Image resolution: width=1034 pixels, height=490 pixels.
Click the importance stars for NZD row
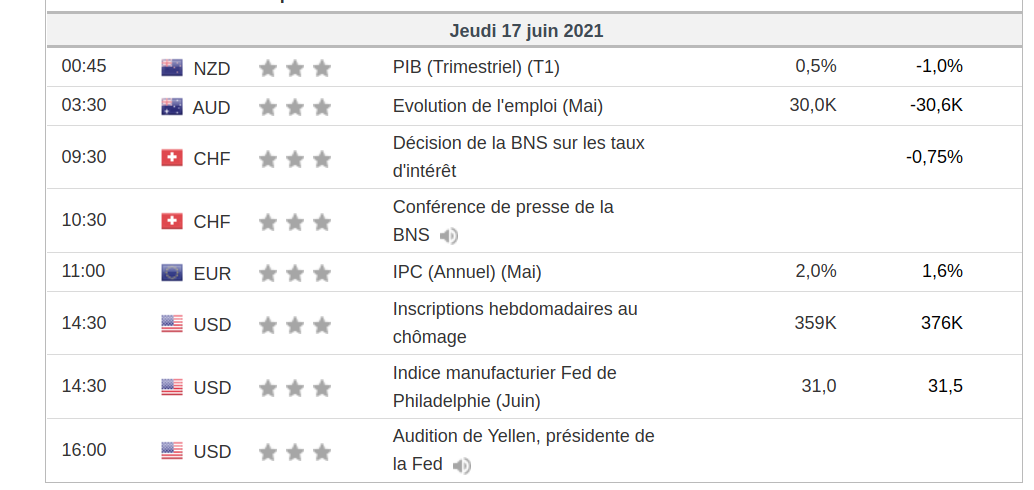click(x=294, y=68)
